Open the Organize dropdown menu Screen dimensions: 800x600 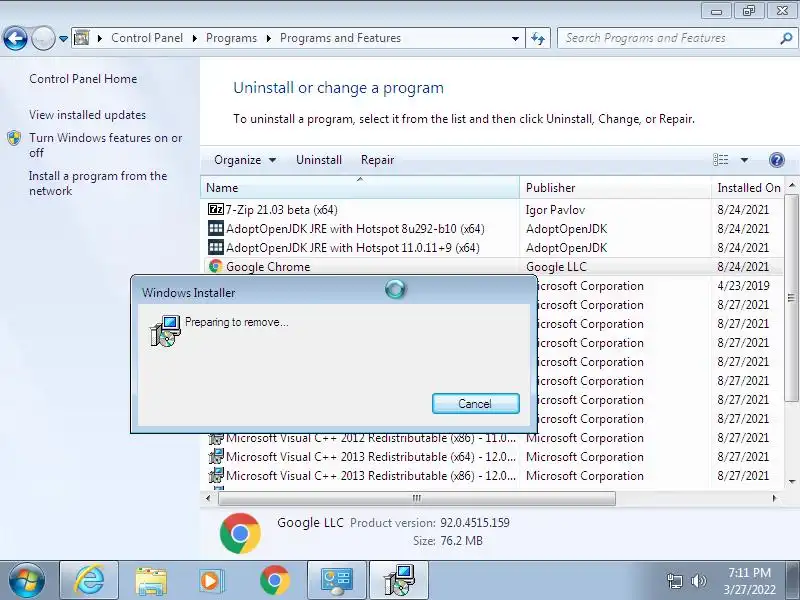click(245, 160)
